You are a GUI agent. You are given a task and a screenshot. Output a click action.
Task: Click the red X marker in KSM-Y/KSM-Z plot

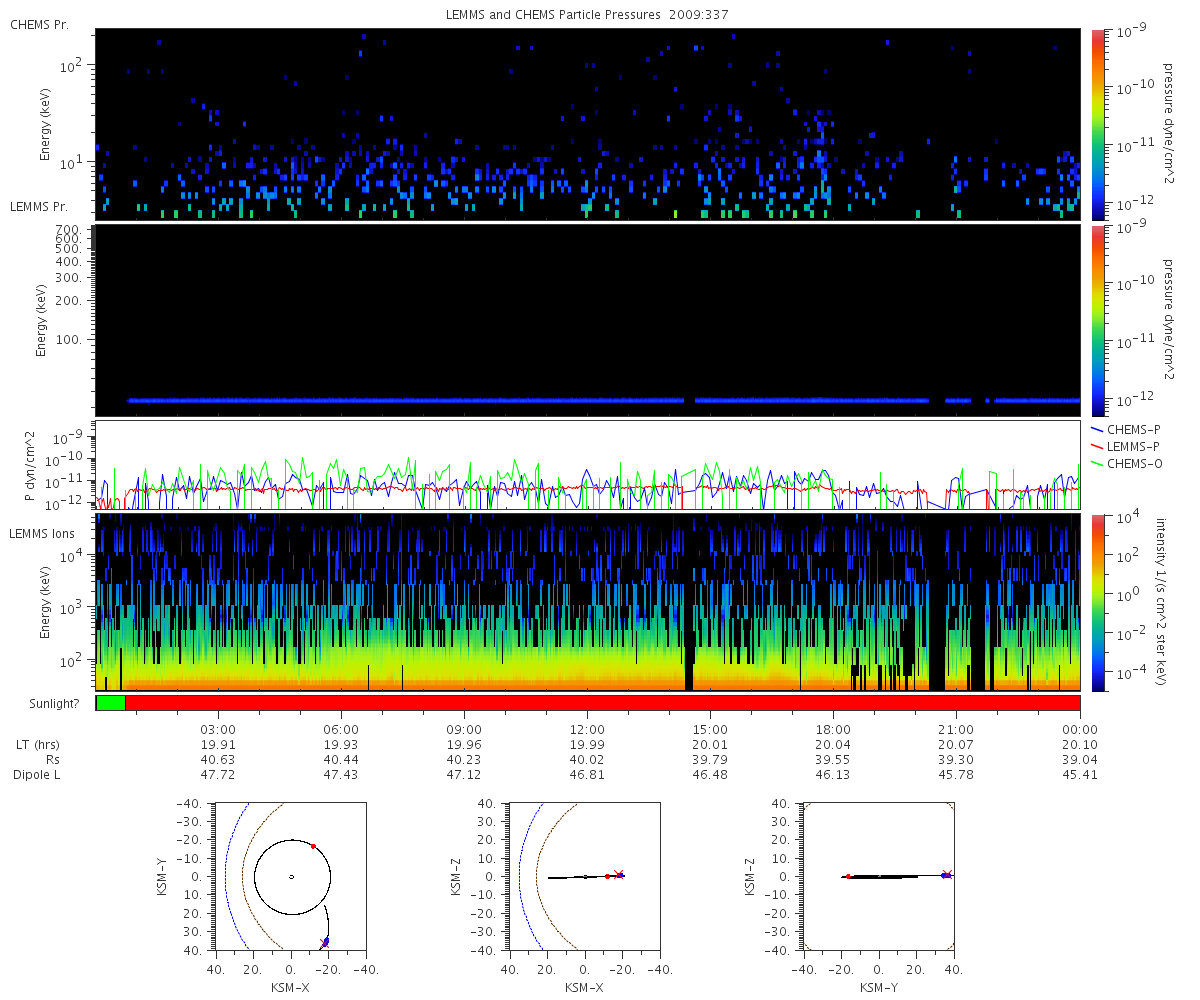coord(947,873)
